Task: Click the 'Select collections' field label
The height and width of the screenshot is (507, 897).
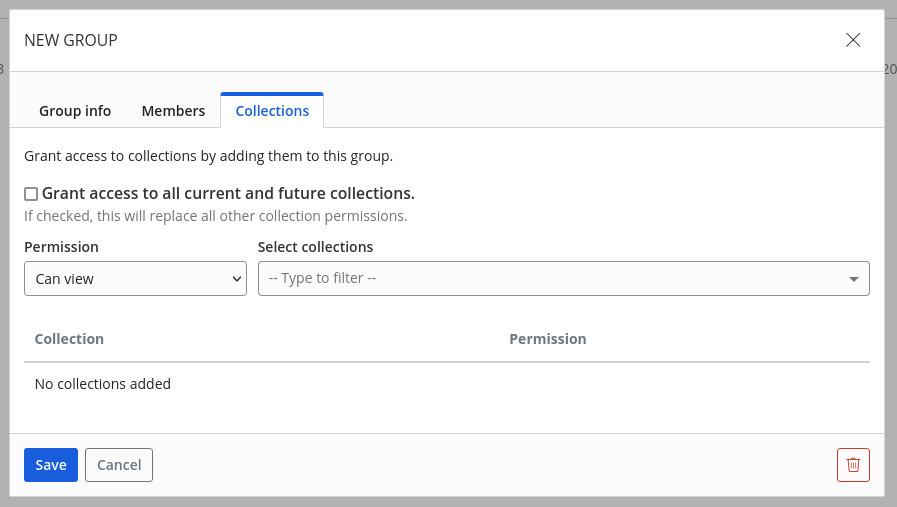Action: tap(315, 247)
